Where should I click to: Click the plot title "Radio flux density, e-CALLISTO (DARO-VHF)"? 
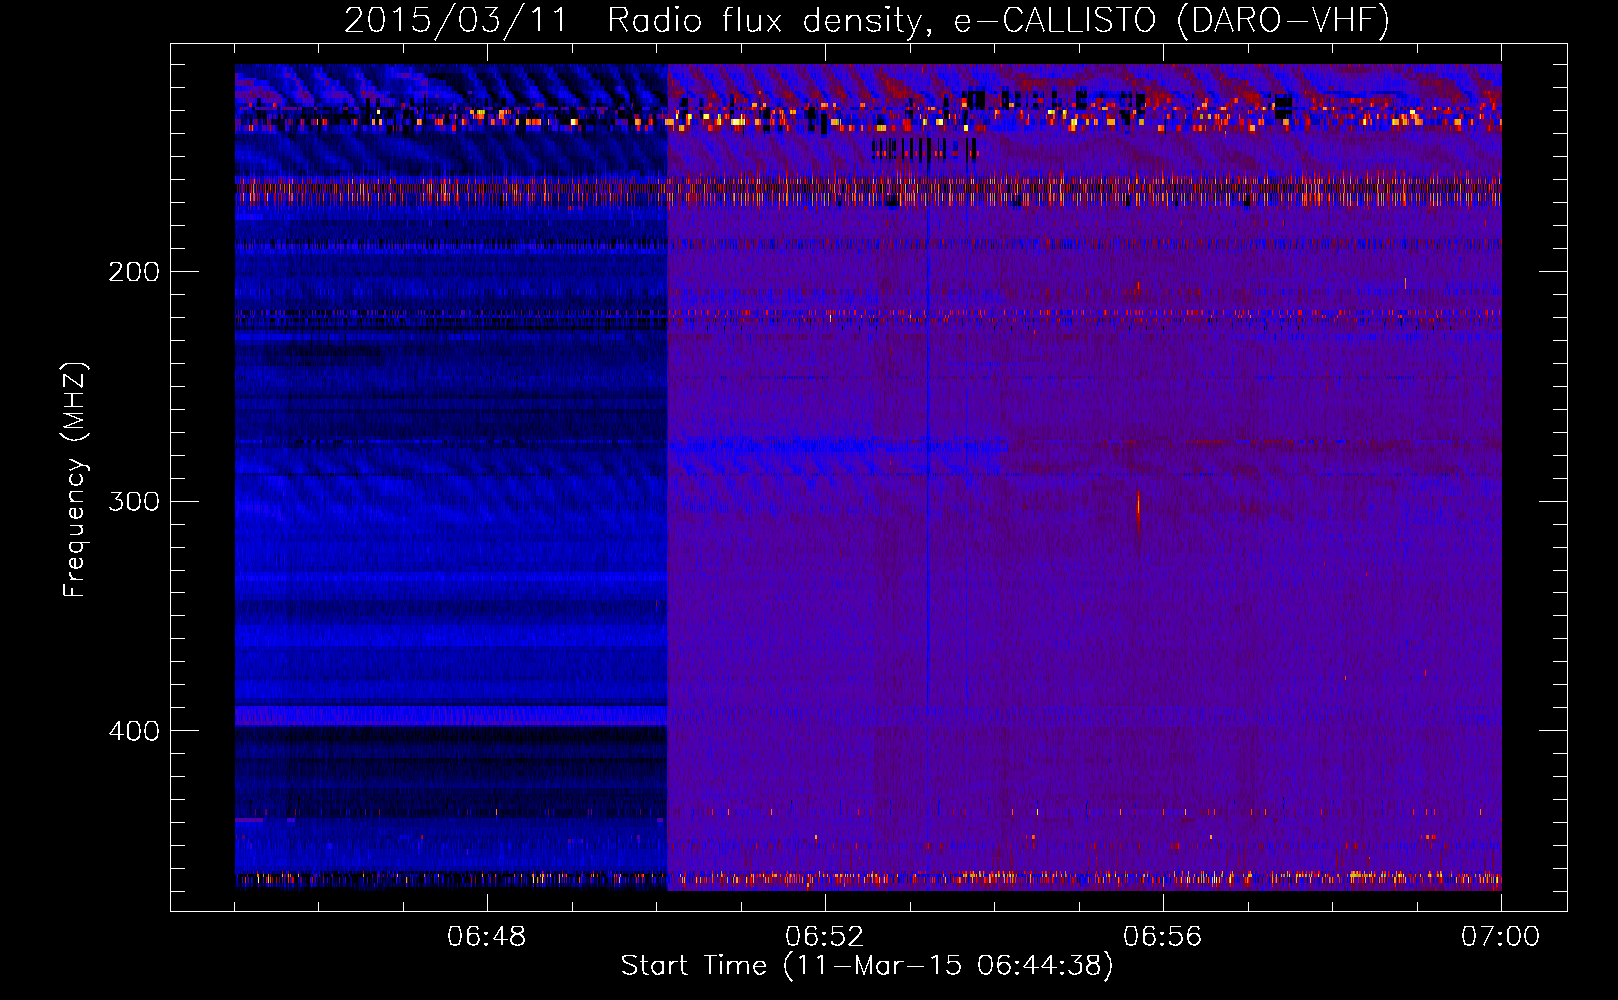point(998,20)
